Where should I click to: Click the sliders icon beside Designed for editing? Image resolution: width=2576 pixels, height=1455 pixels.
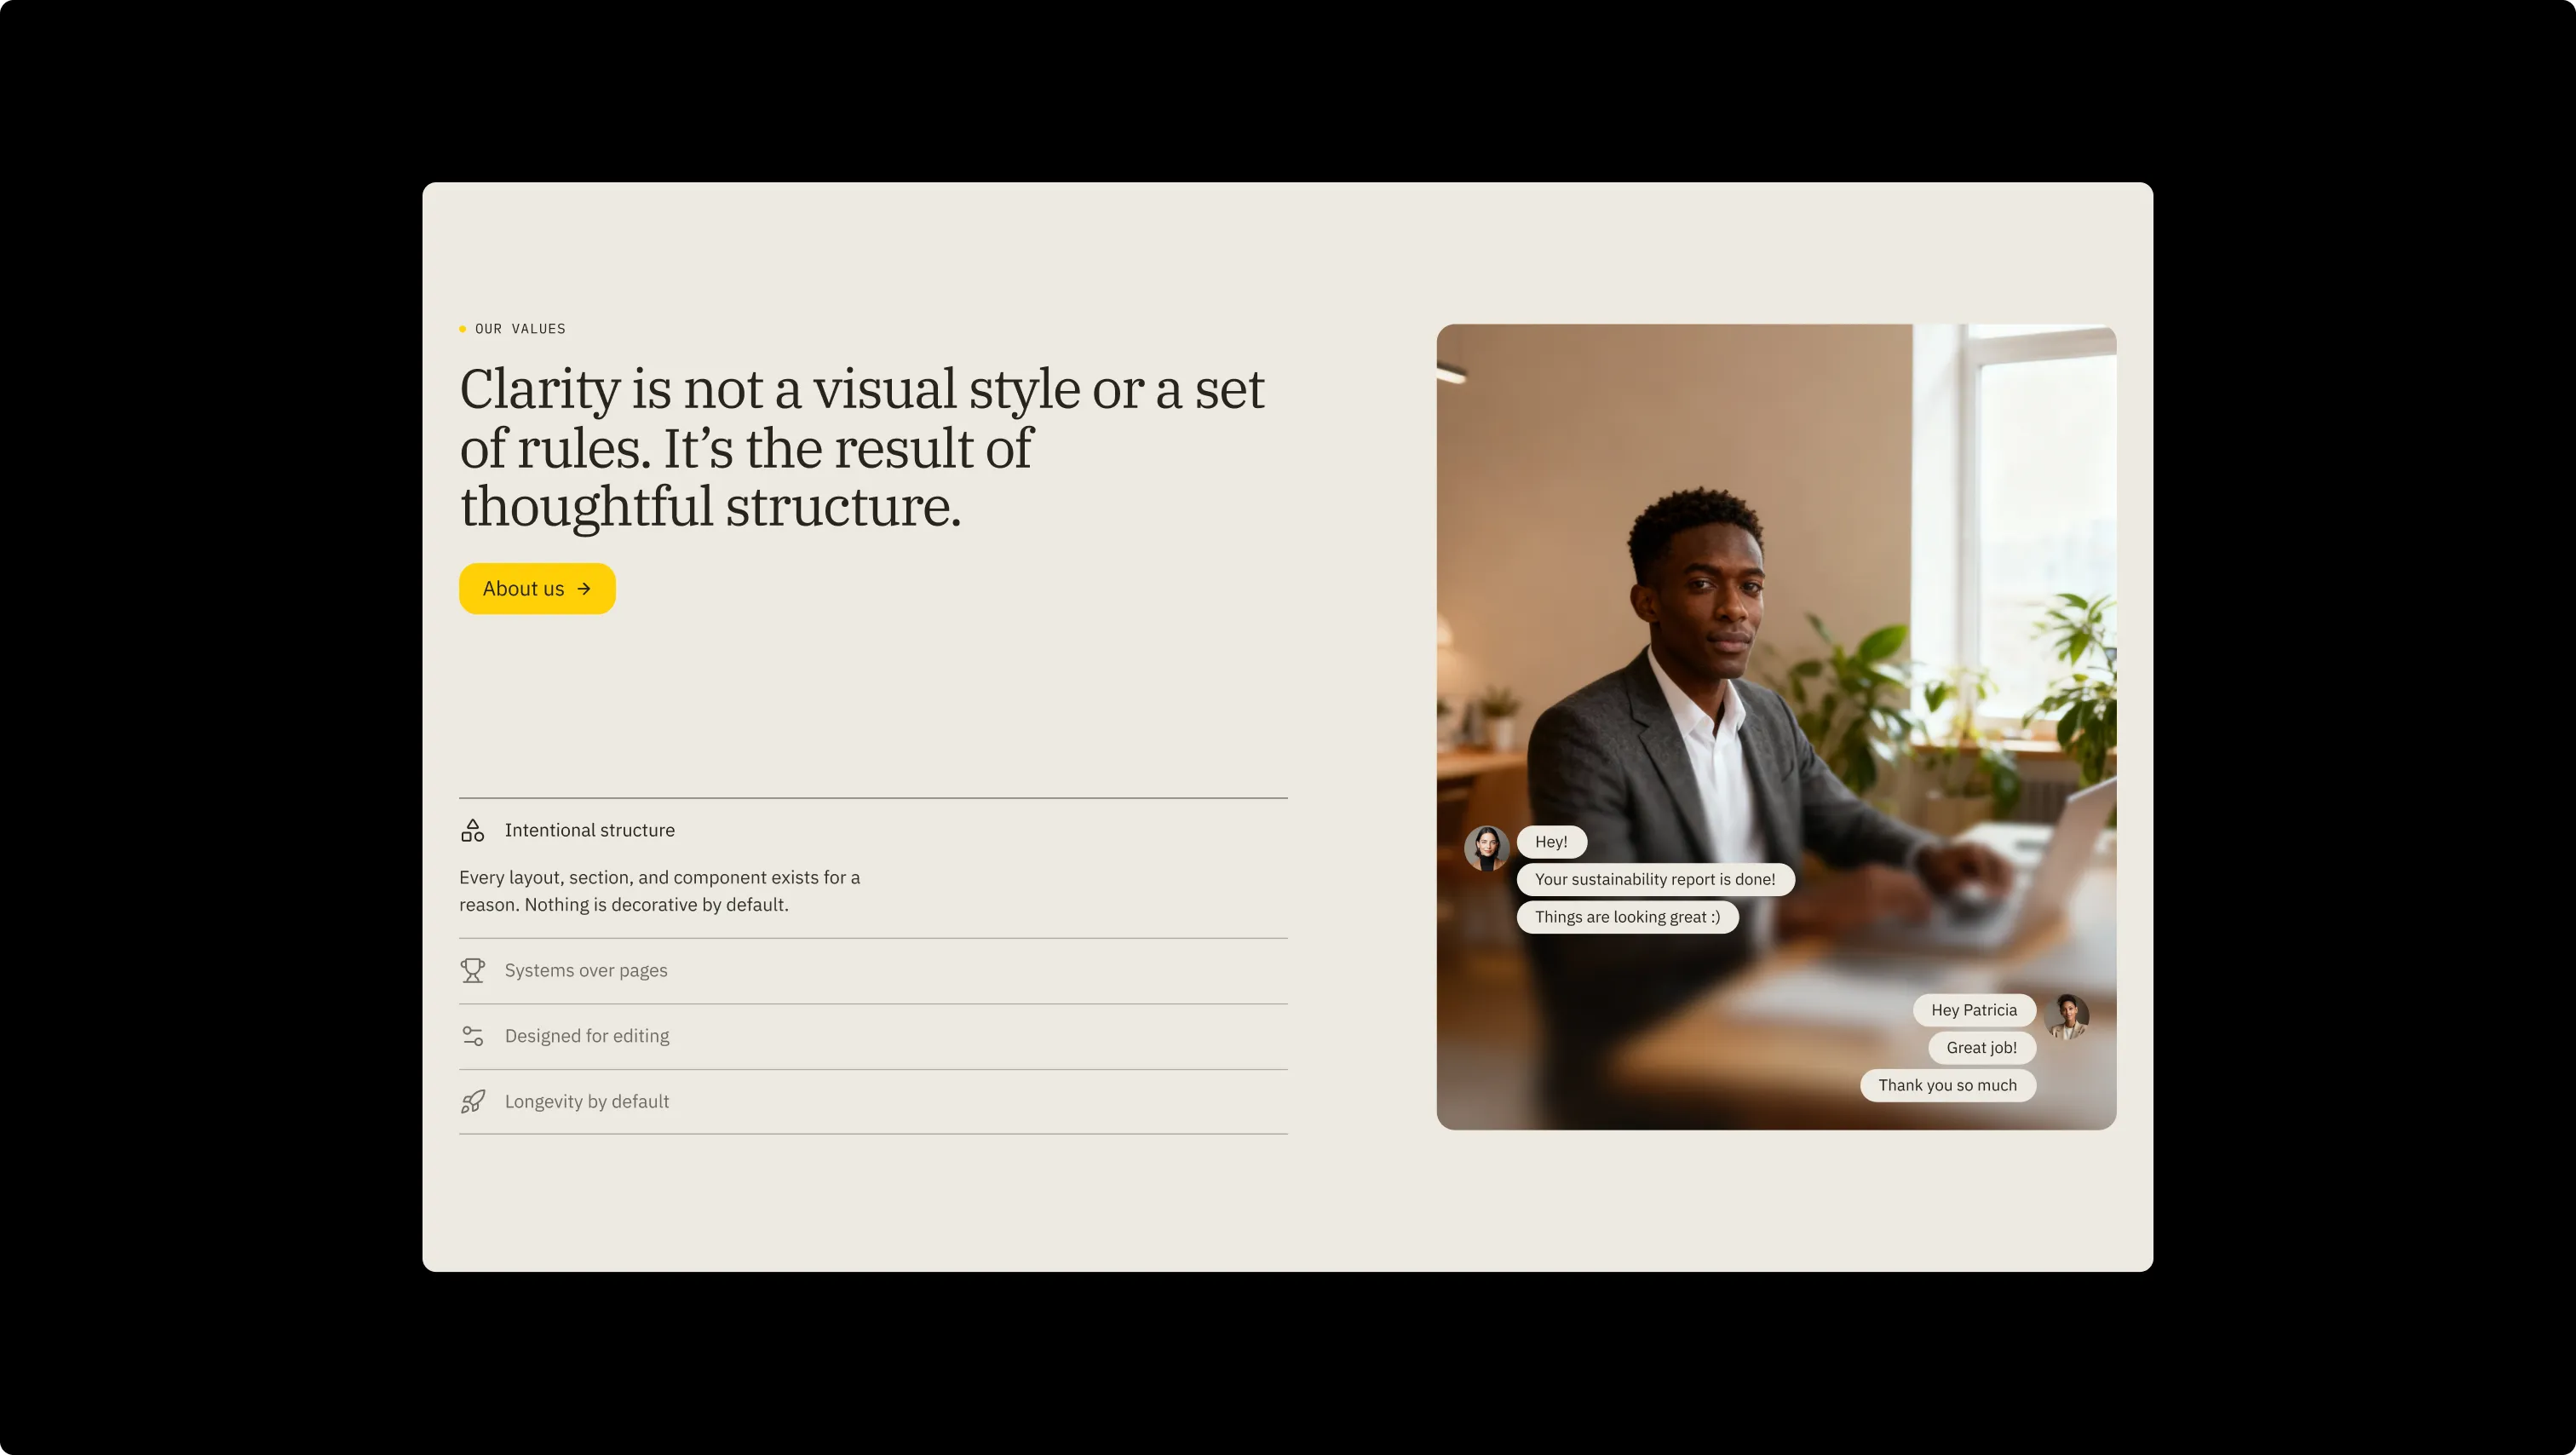coord(473,1036)
